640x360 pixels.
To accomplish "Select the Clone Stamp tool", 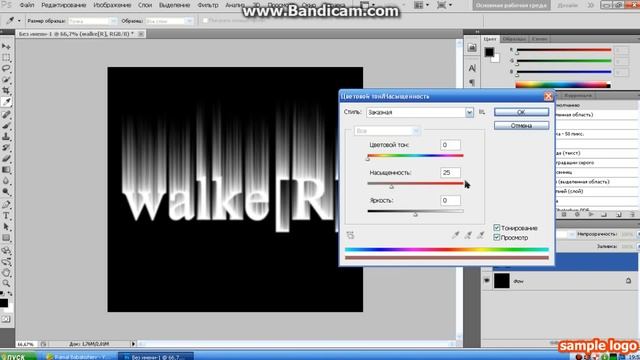I will point(6,137).
